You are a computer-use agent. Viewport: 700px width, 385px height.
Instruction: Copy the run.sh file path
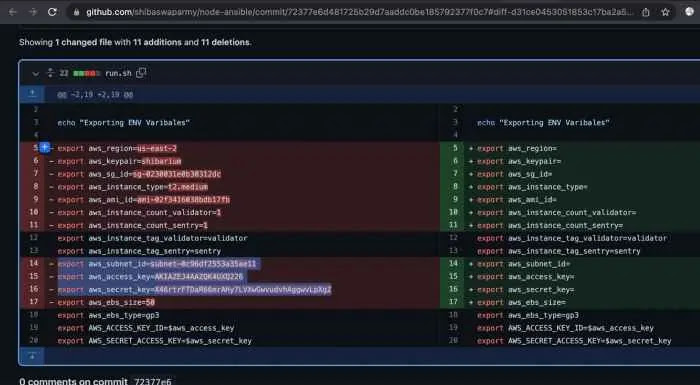coord(141,73)
